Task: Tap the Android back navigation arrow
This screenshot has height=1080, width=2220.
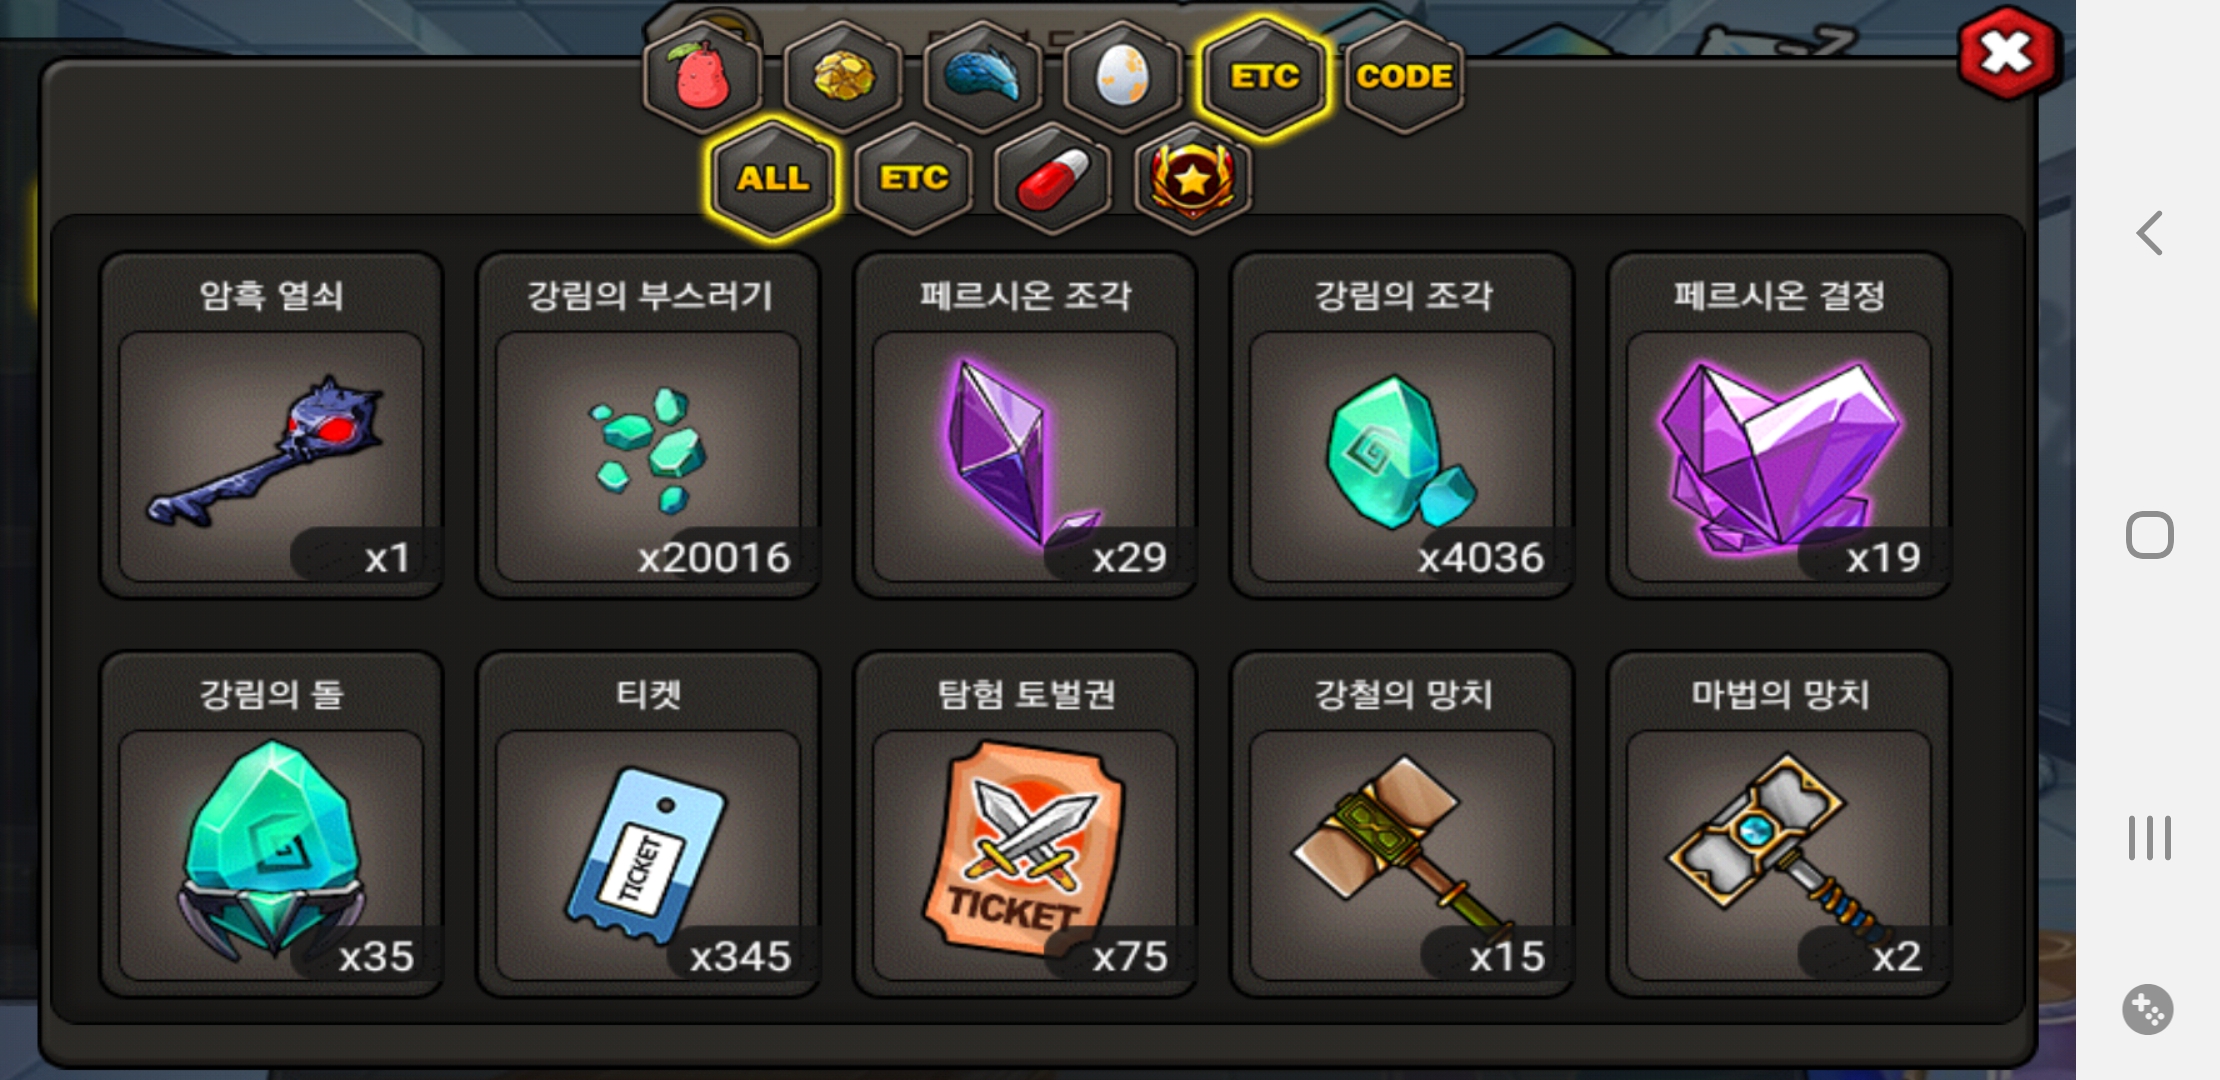Action: 2149,233
